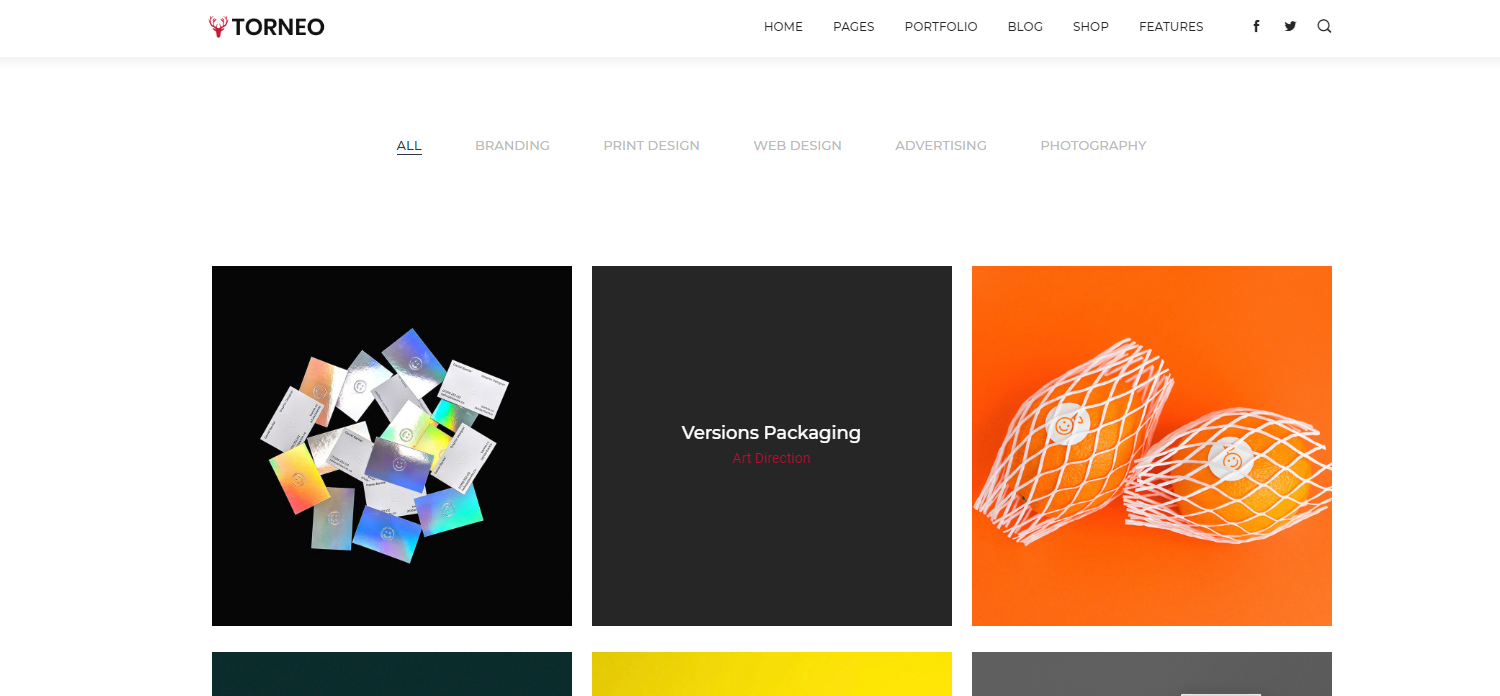Filter portfolio by Photography
This screenshot has width=1500, height=696.
pos(1093,146)
